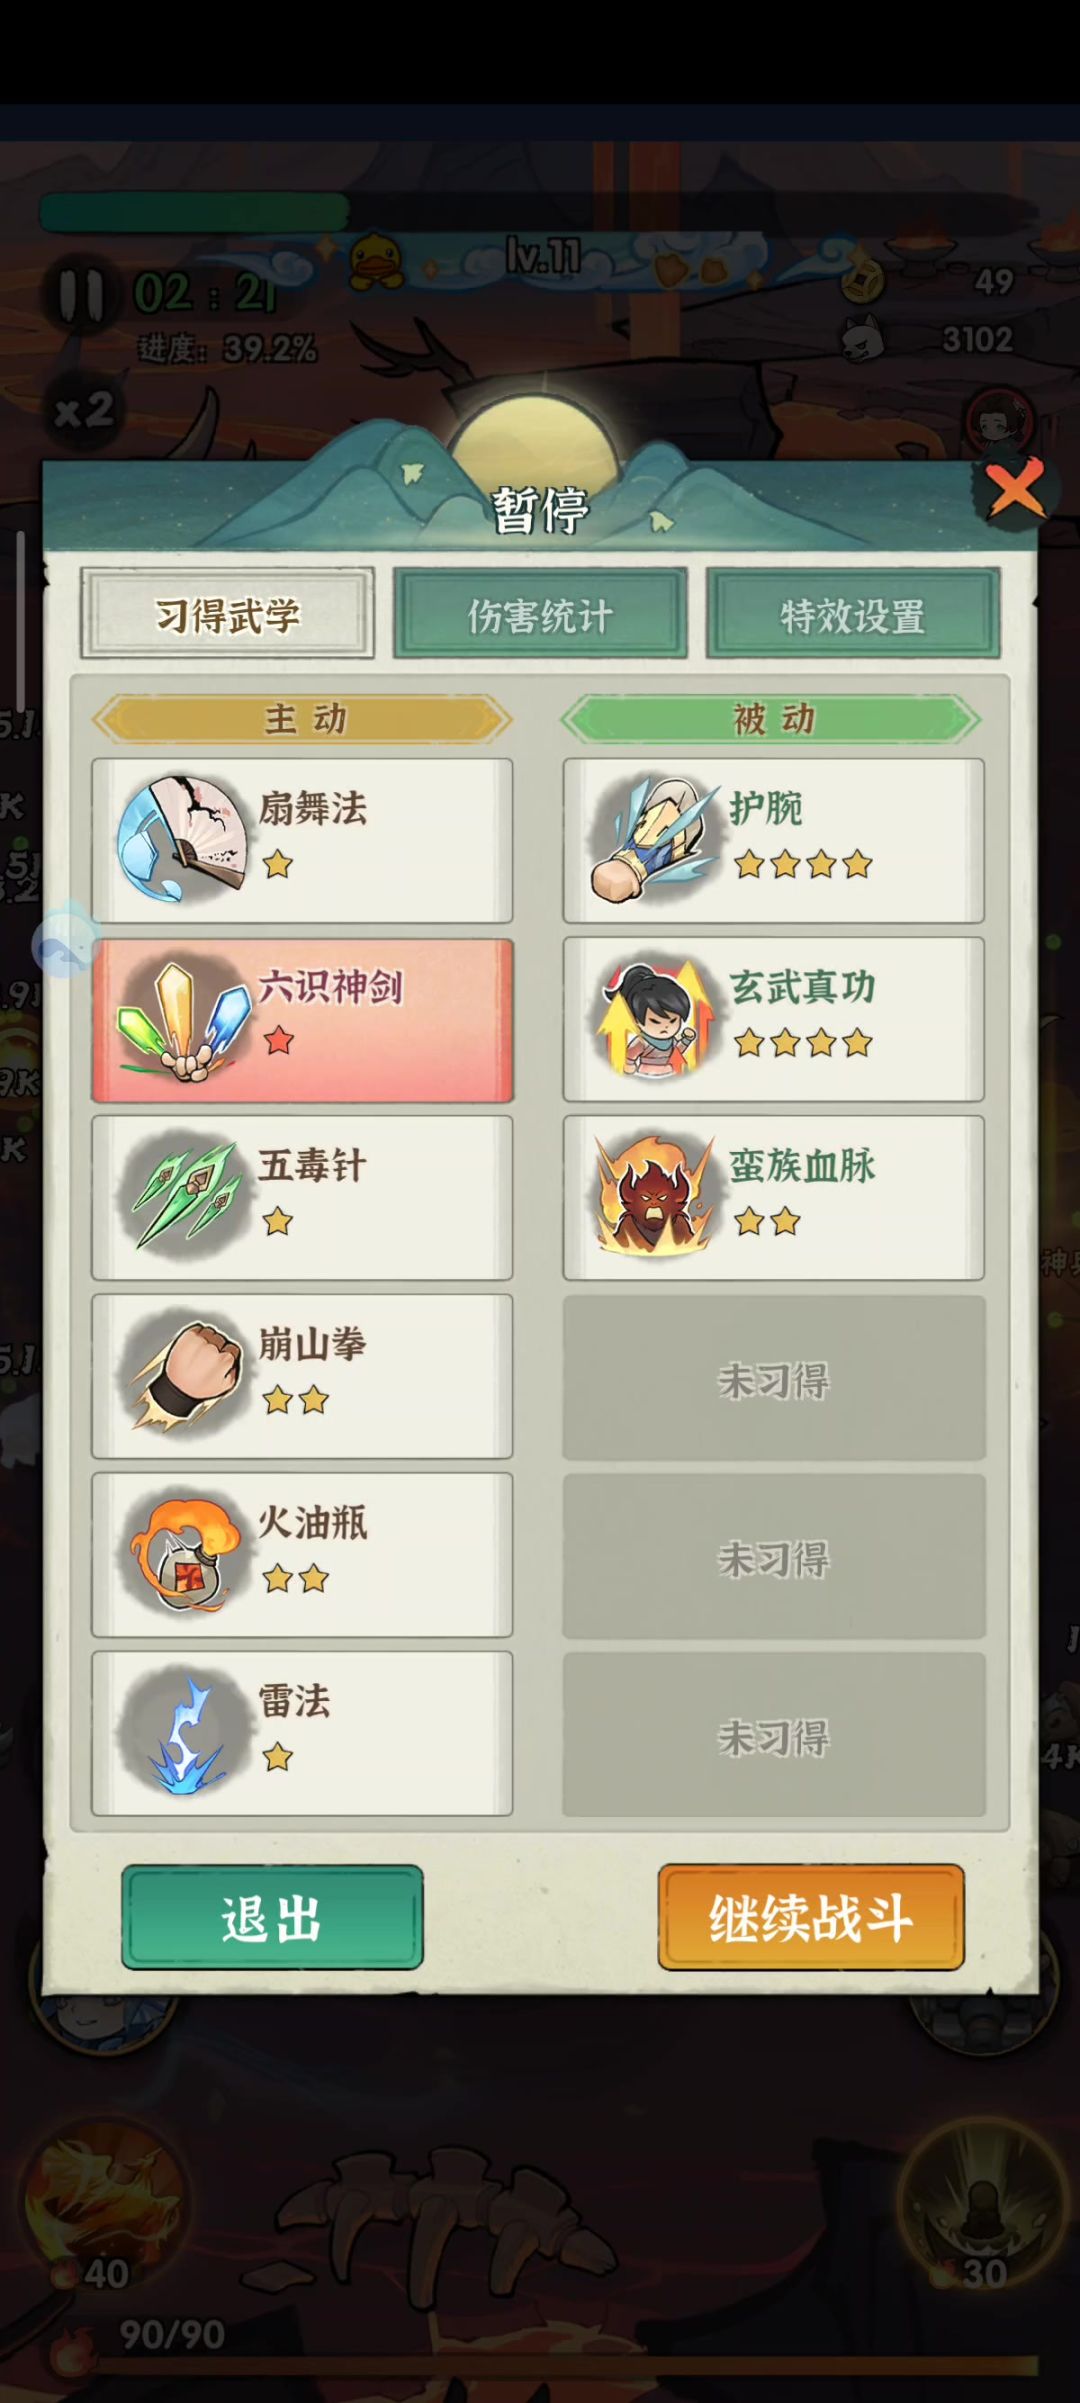This screenshot has width=1080, height=2403.
Task: Toggle the x2 speed multiplier
Action: tap(84, 410)
